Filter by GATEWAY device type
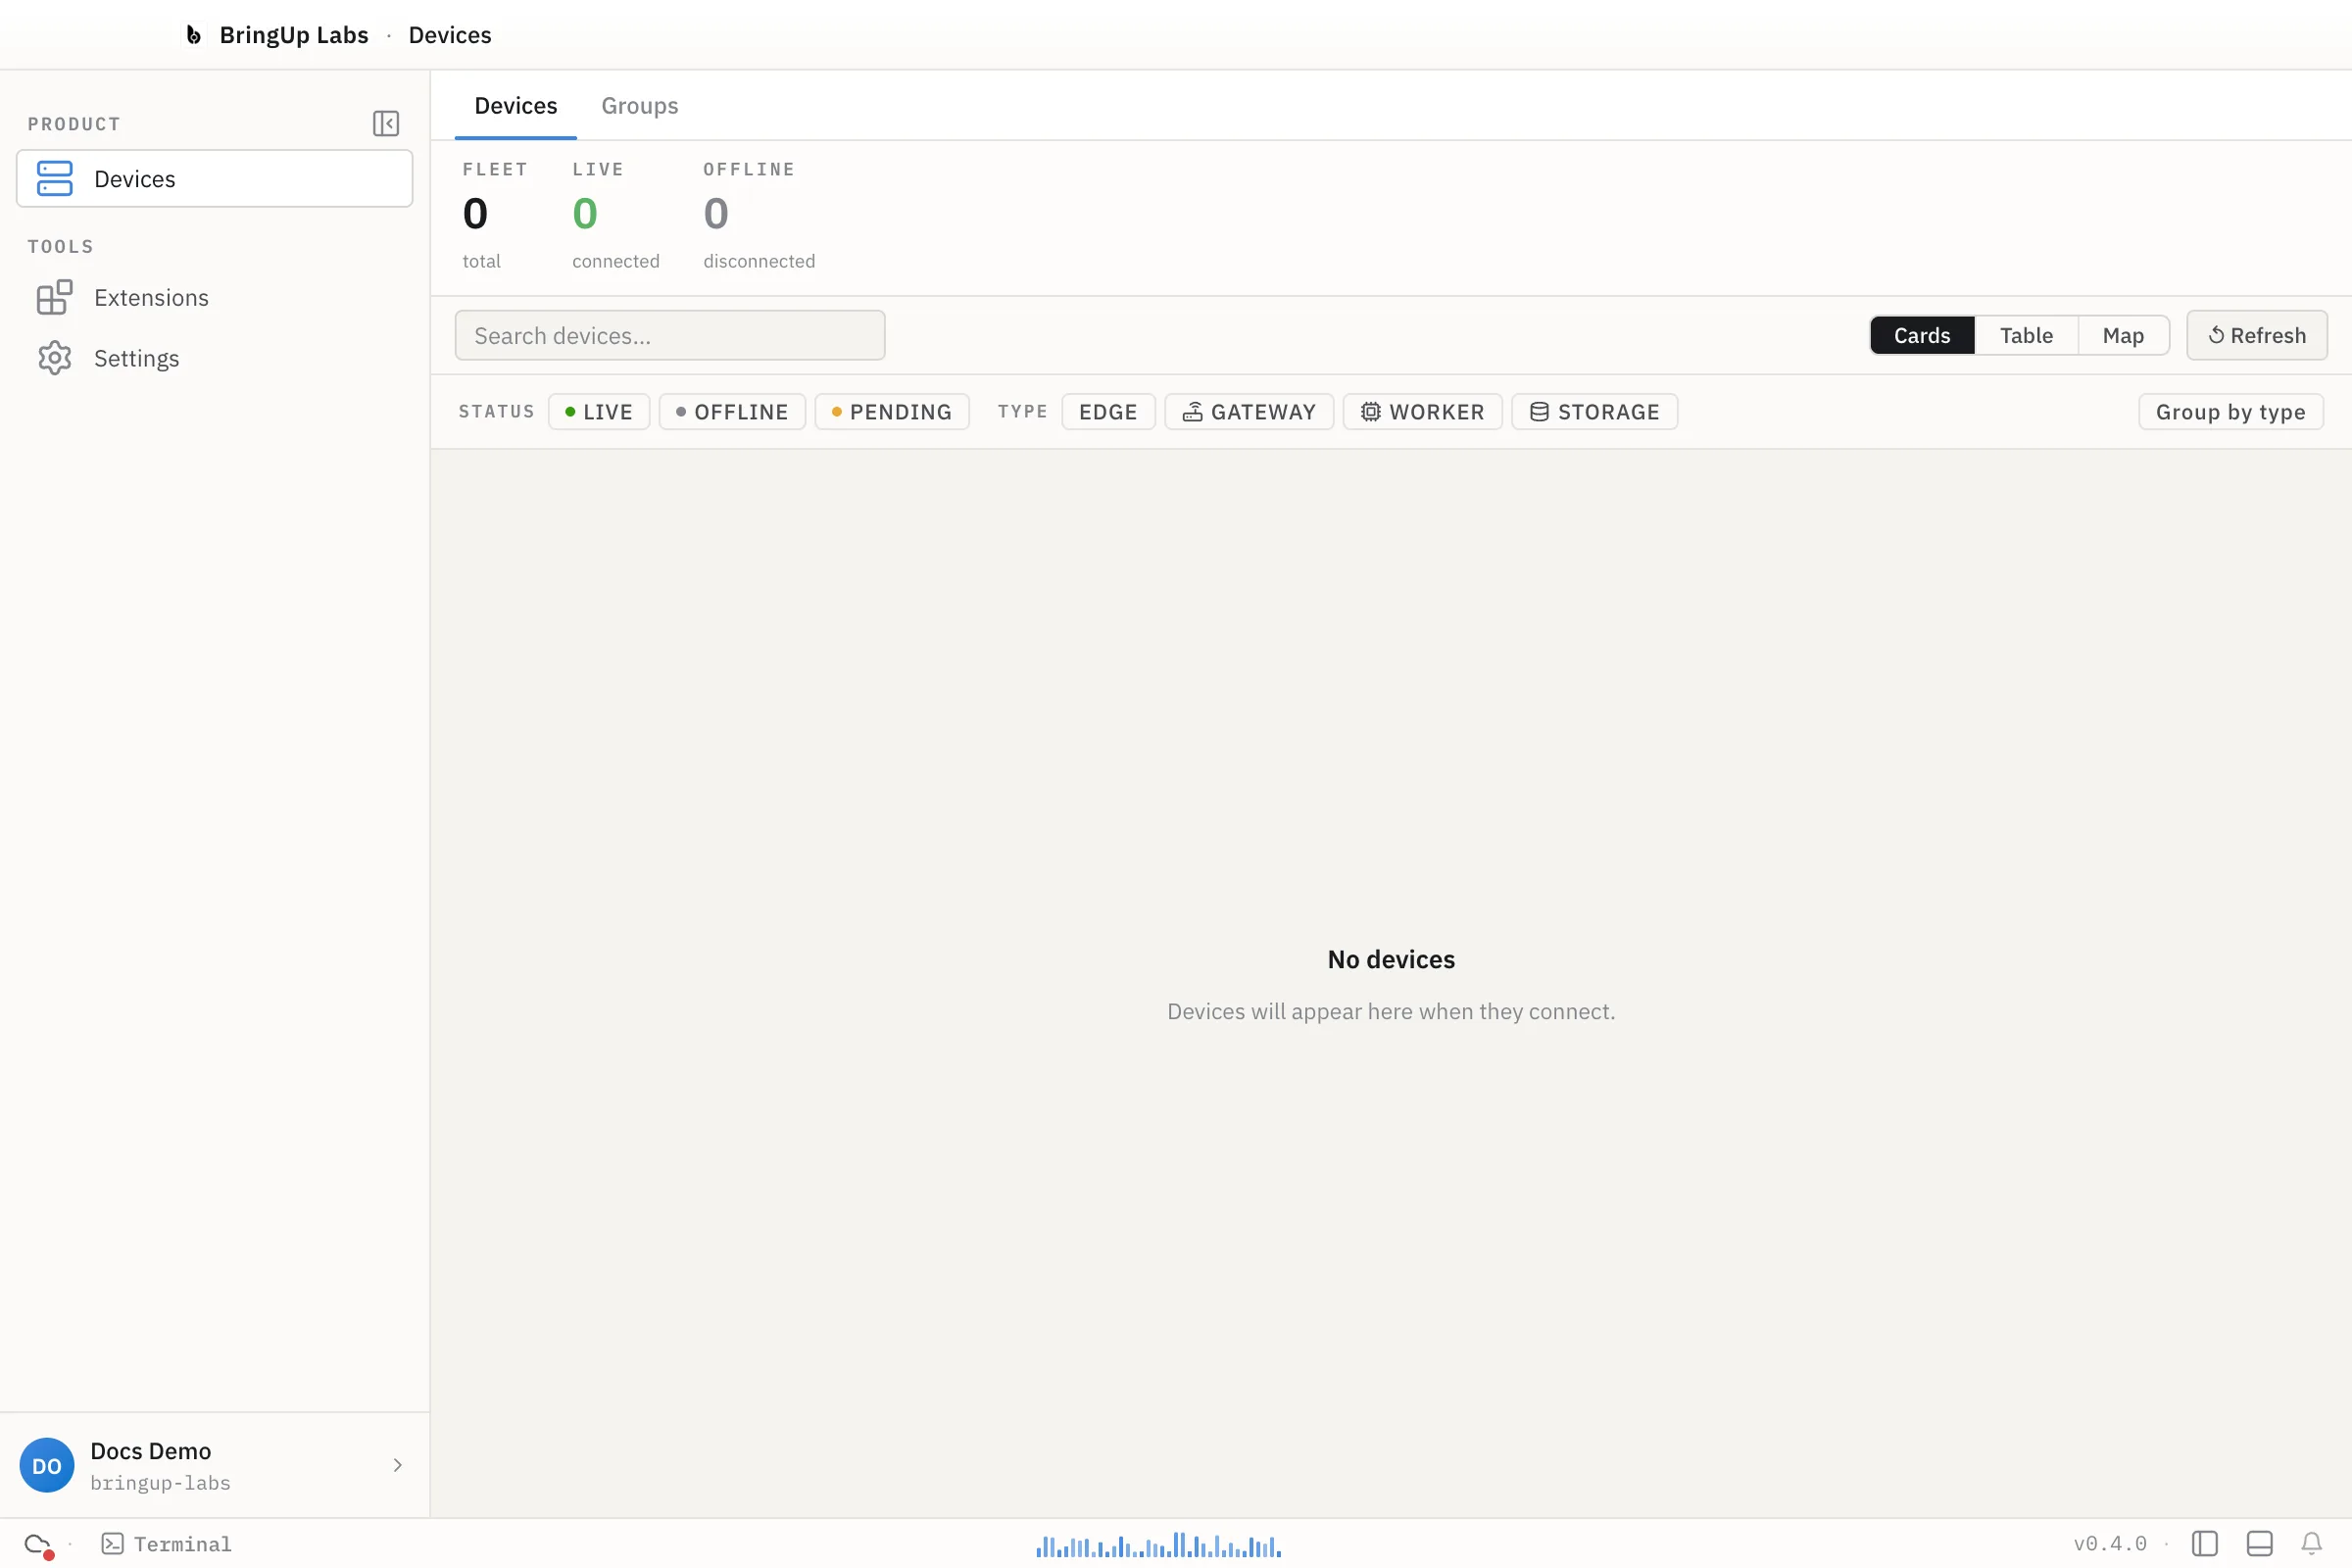 [x=1249, y=412]
